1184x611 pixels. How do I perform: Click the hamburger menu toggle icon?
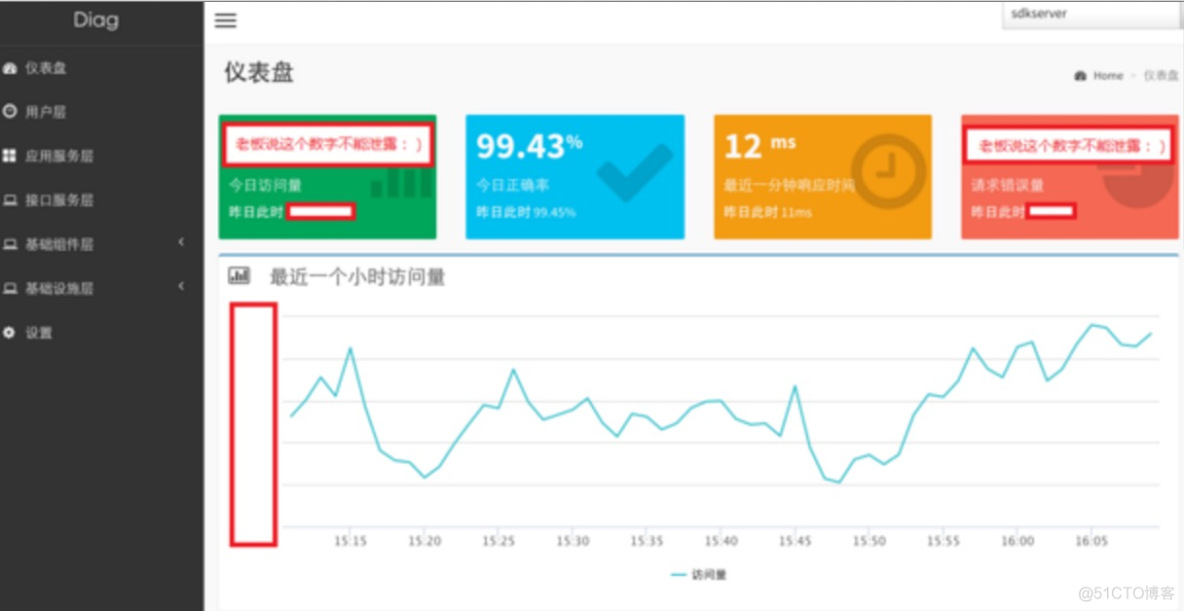coord(226,21)
